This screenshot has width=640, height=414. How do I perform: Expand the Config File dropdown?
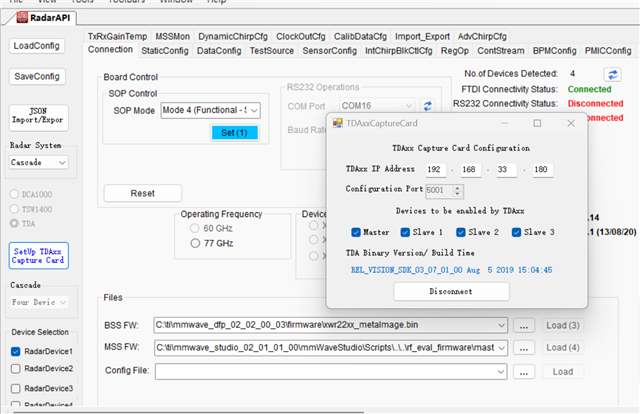[x=501, y=372]
